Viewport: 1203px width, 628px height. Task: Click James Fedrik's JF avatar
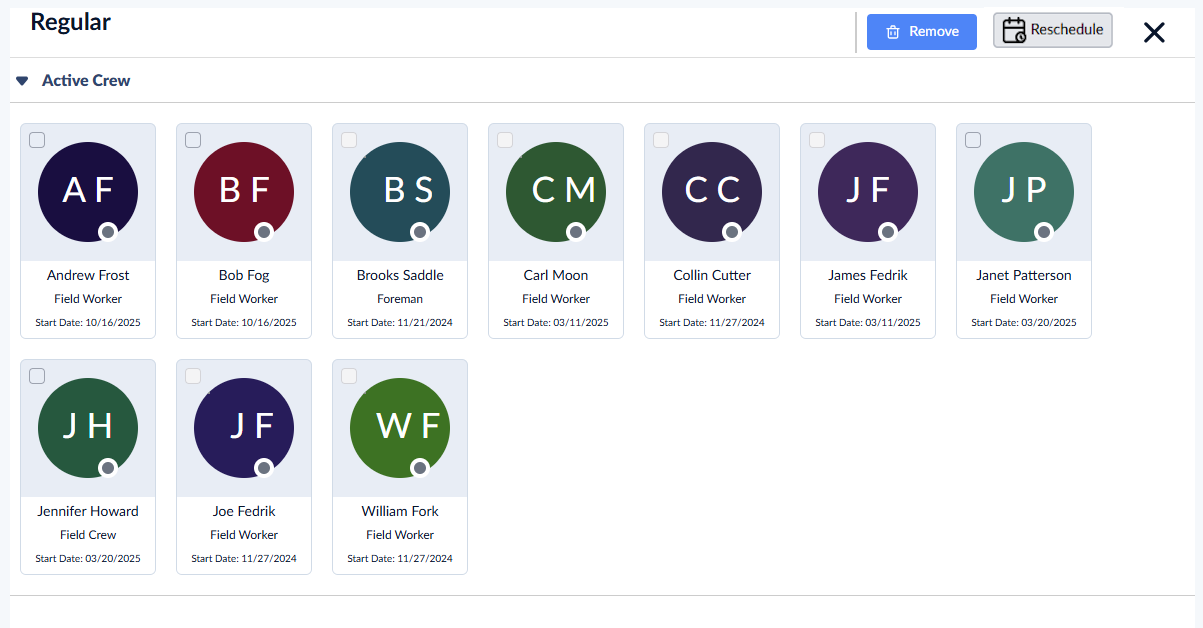(868, 191)
